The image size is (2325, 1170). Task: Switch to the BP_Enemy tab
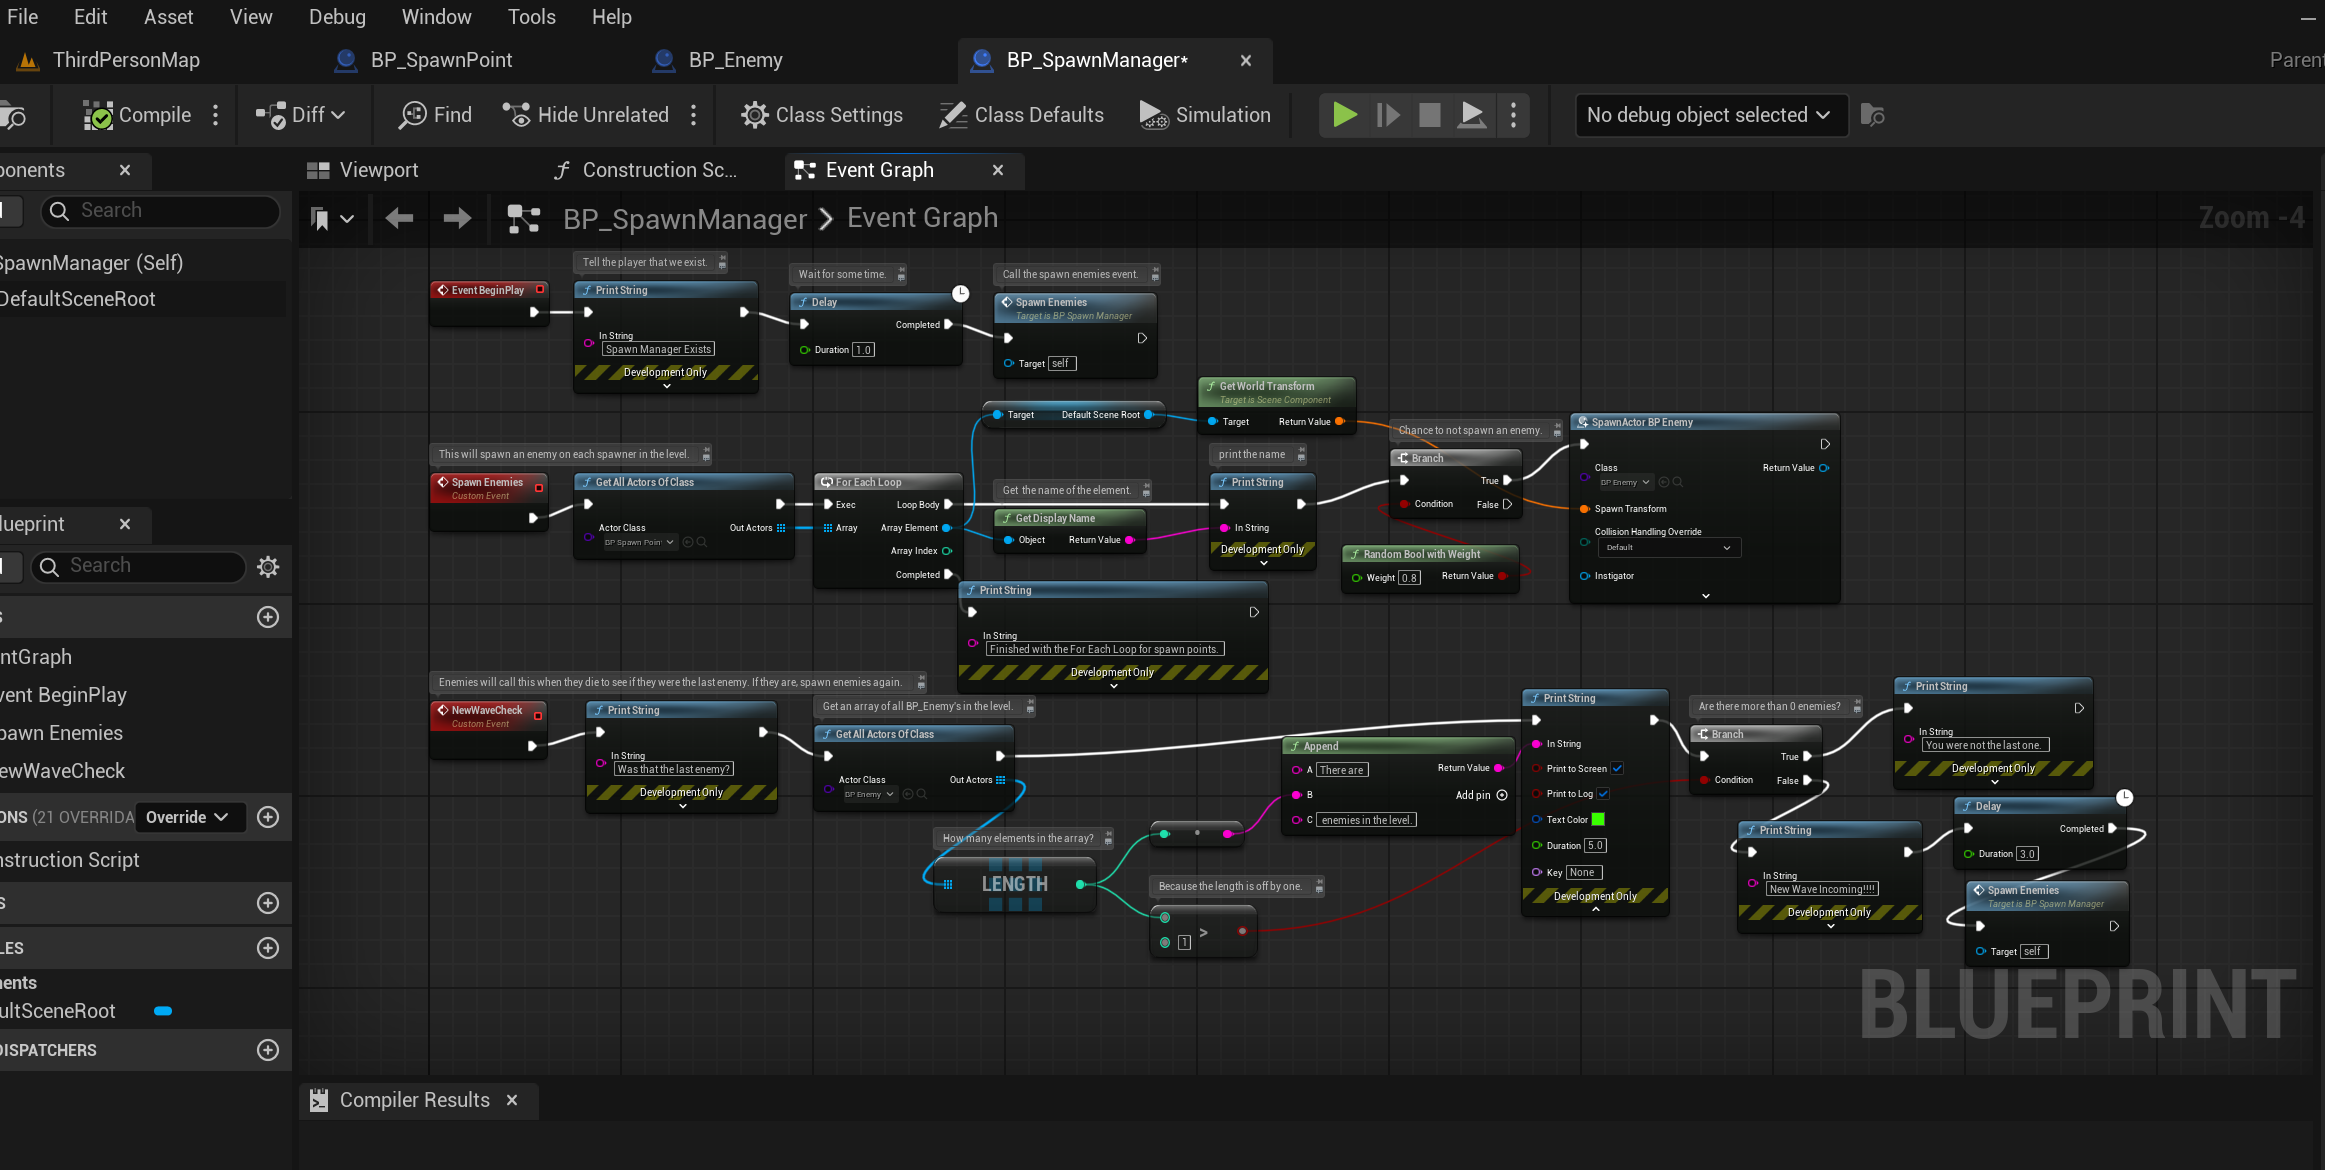(735, 60)
